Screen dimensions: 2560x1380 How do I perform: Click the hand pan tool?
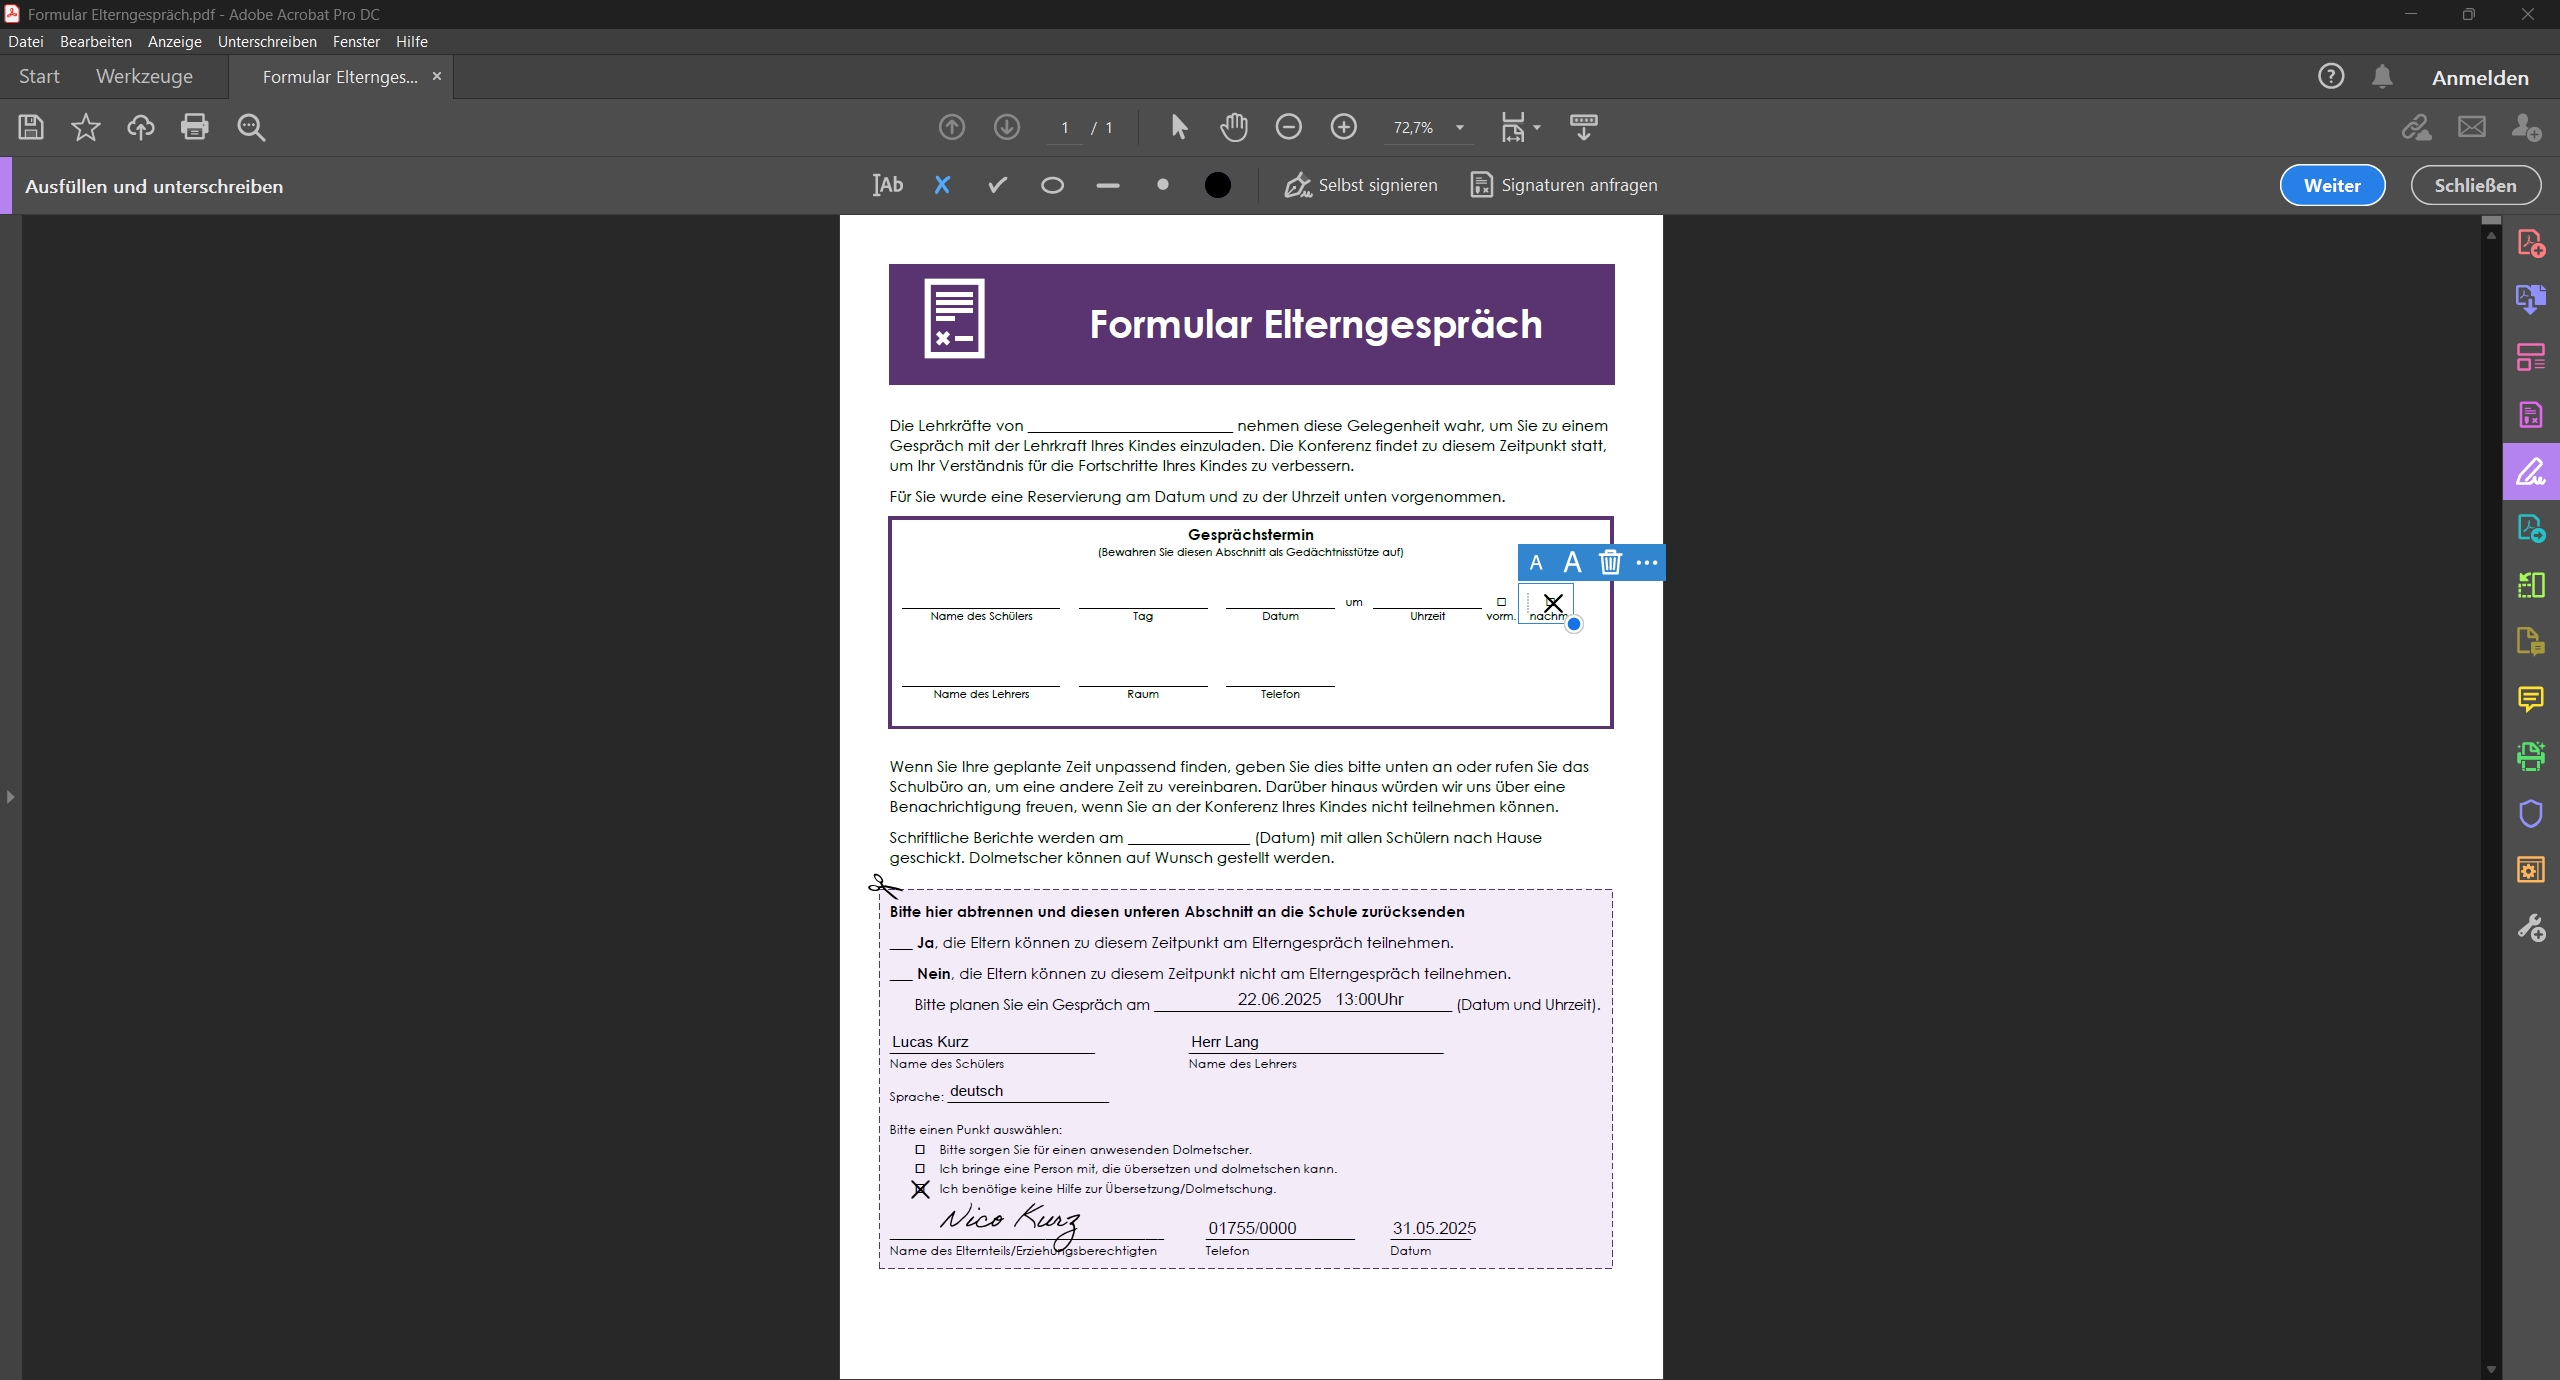[1234, 127]
